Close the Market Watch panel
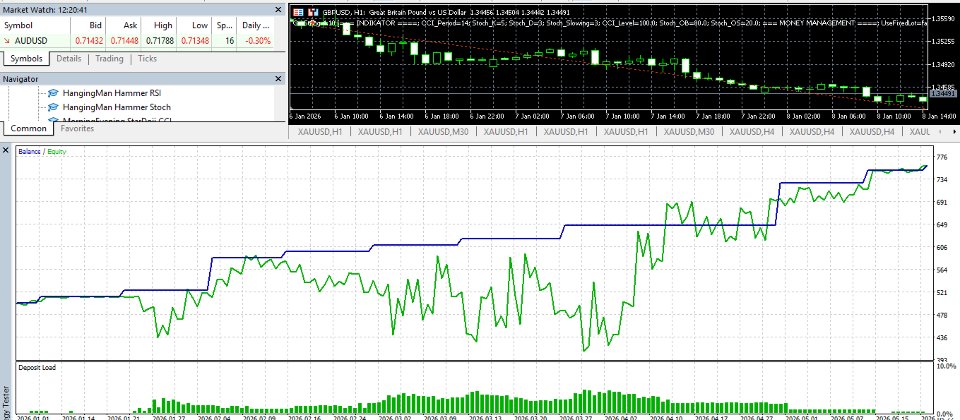Image resolution: width=960 pixels, height=420 pixels. click(279, 9)
